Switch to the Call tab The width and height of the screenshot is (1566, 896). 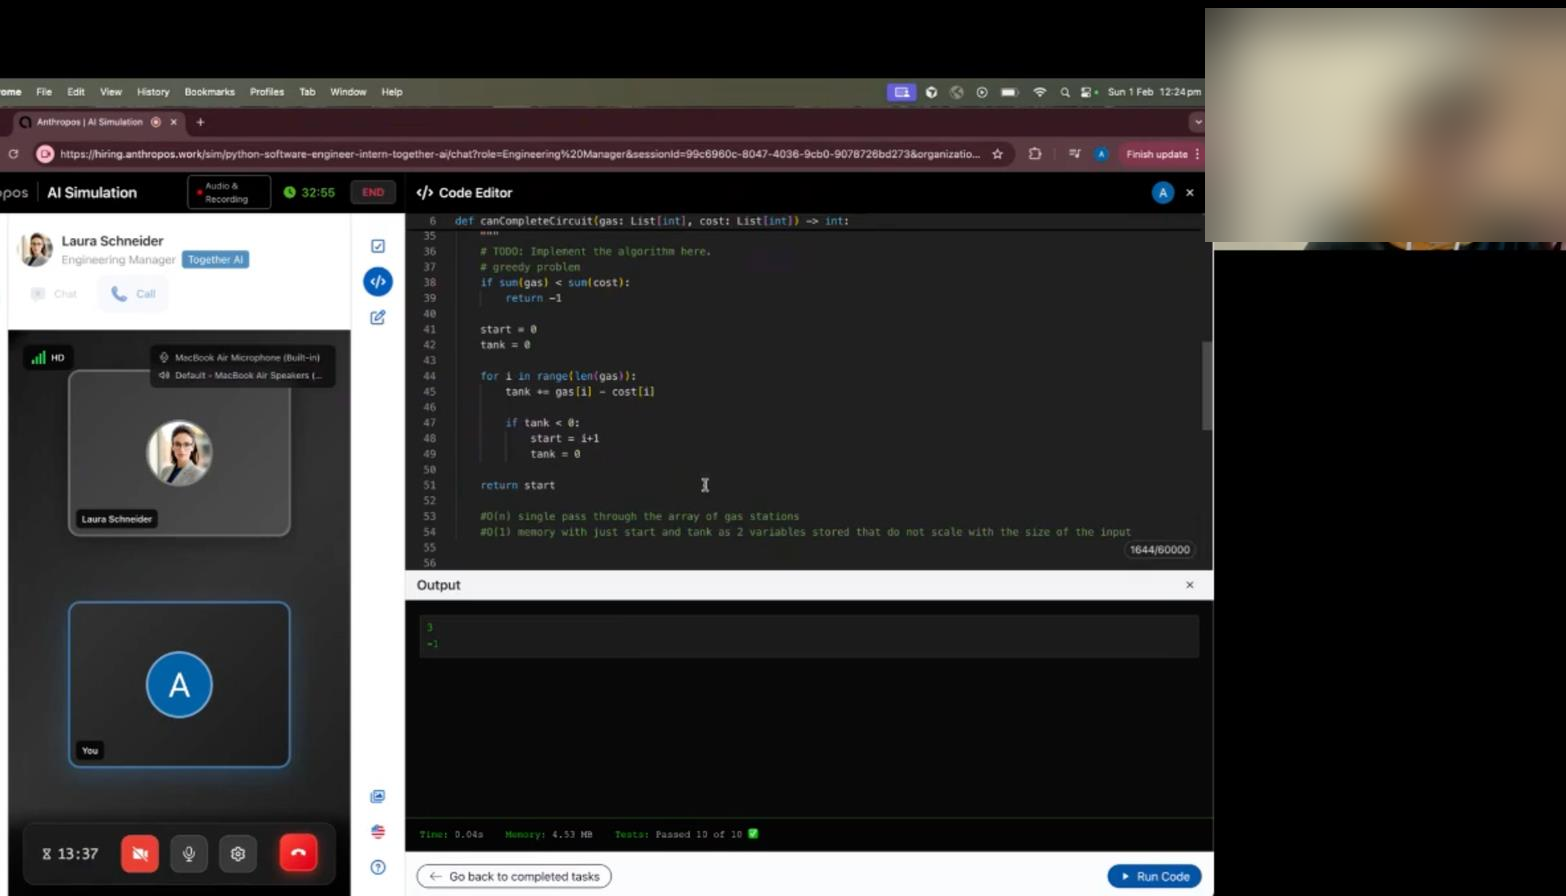click(133, 294)
